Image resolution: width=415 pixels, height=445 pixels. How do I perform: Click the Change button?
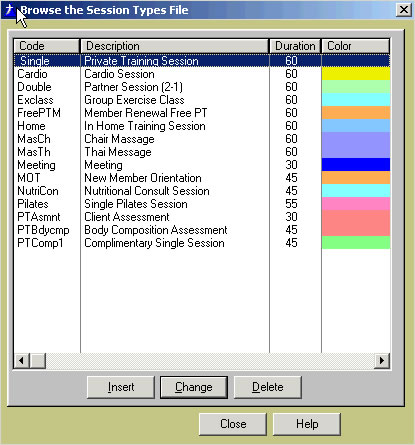[x=194, y=387]
